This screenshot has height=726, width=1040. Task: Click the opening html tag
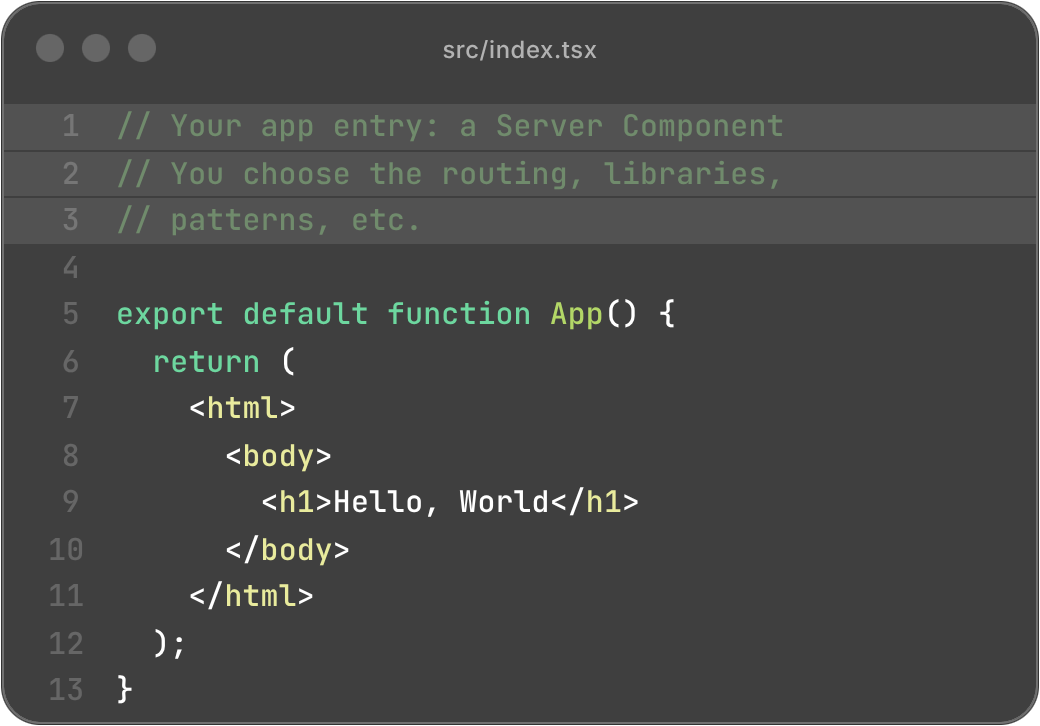[242, 408]
